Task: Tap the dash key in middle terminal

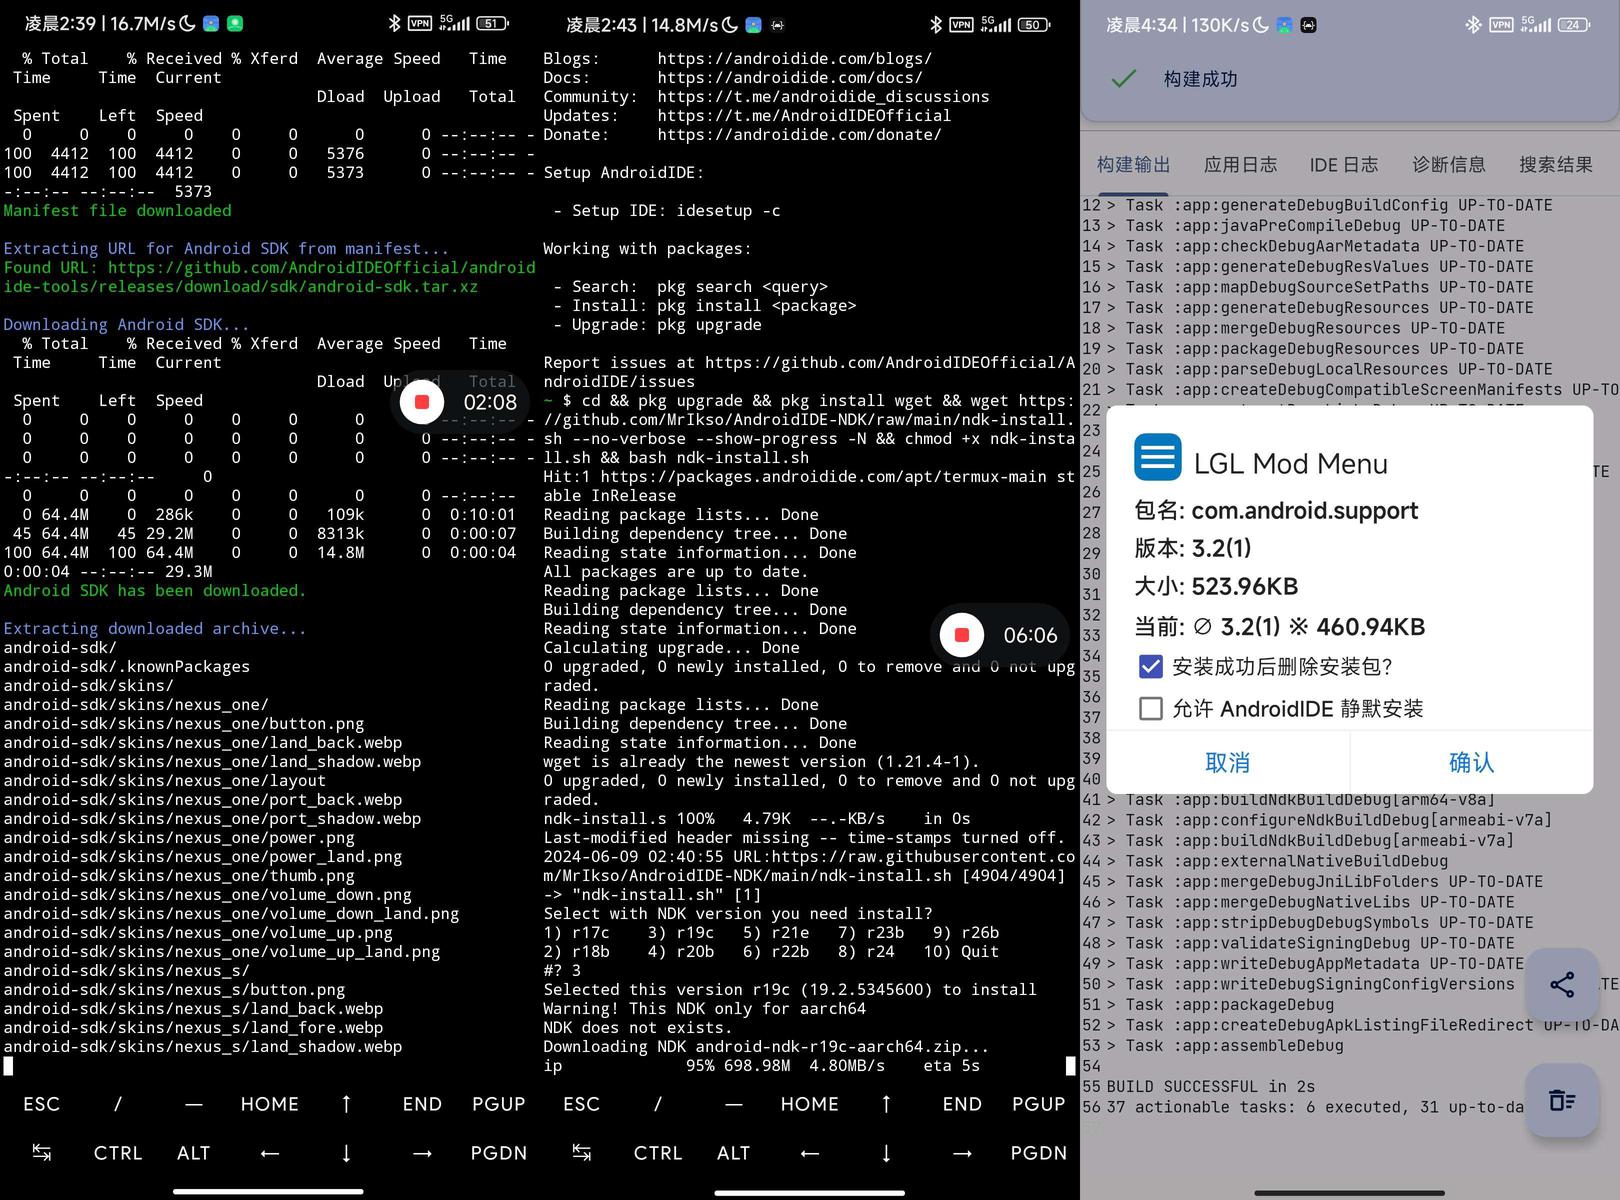Action: pyautogui.click(x=734, y=1104)
